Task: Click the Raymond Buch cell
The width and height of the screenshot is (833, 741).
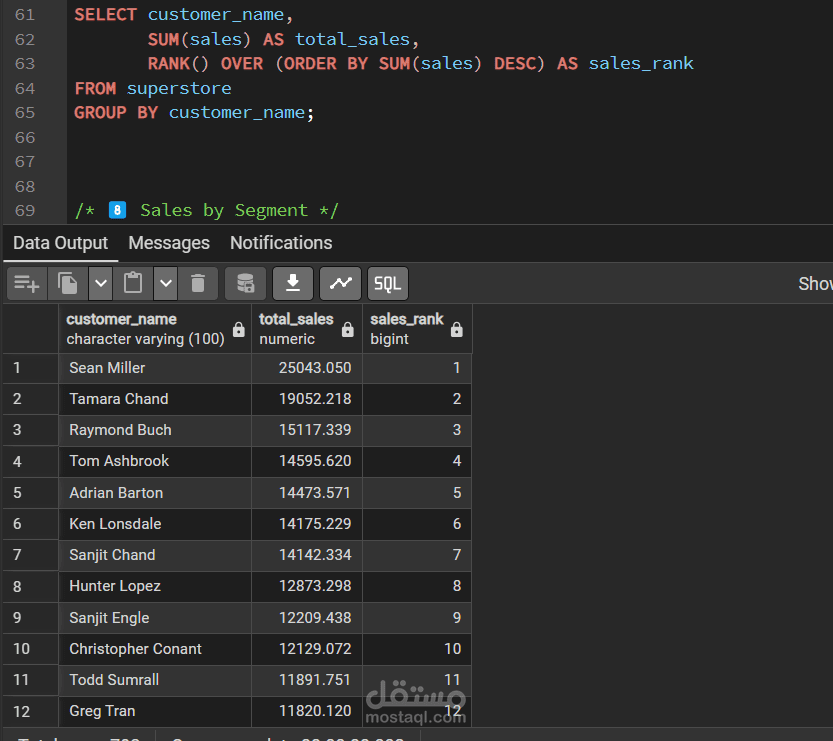Action: click(x=155, y=430)
